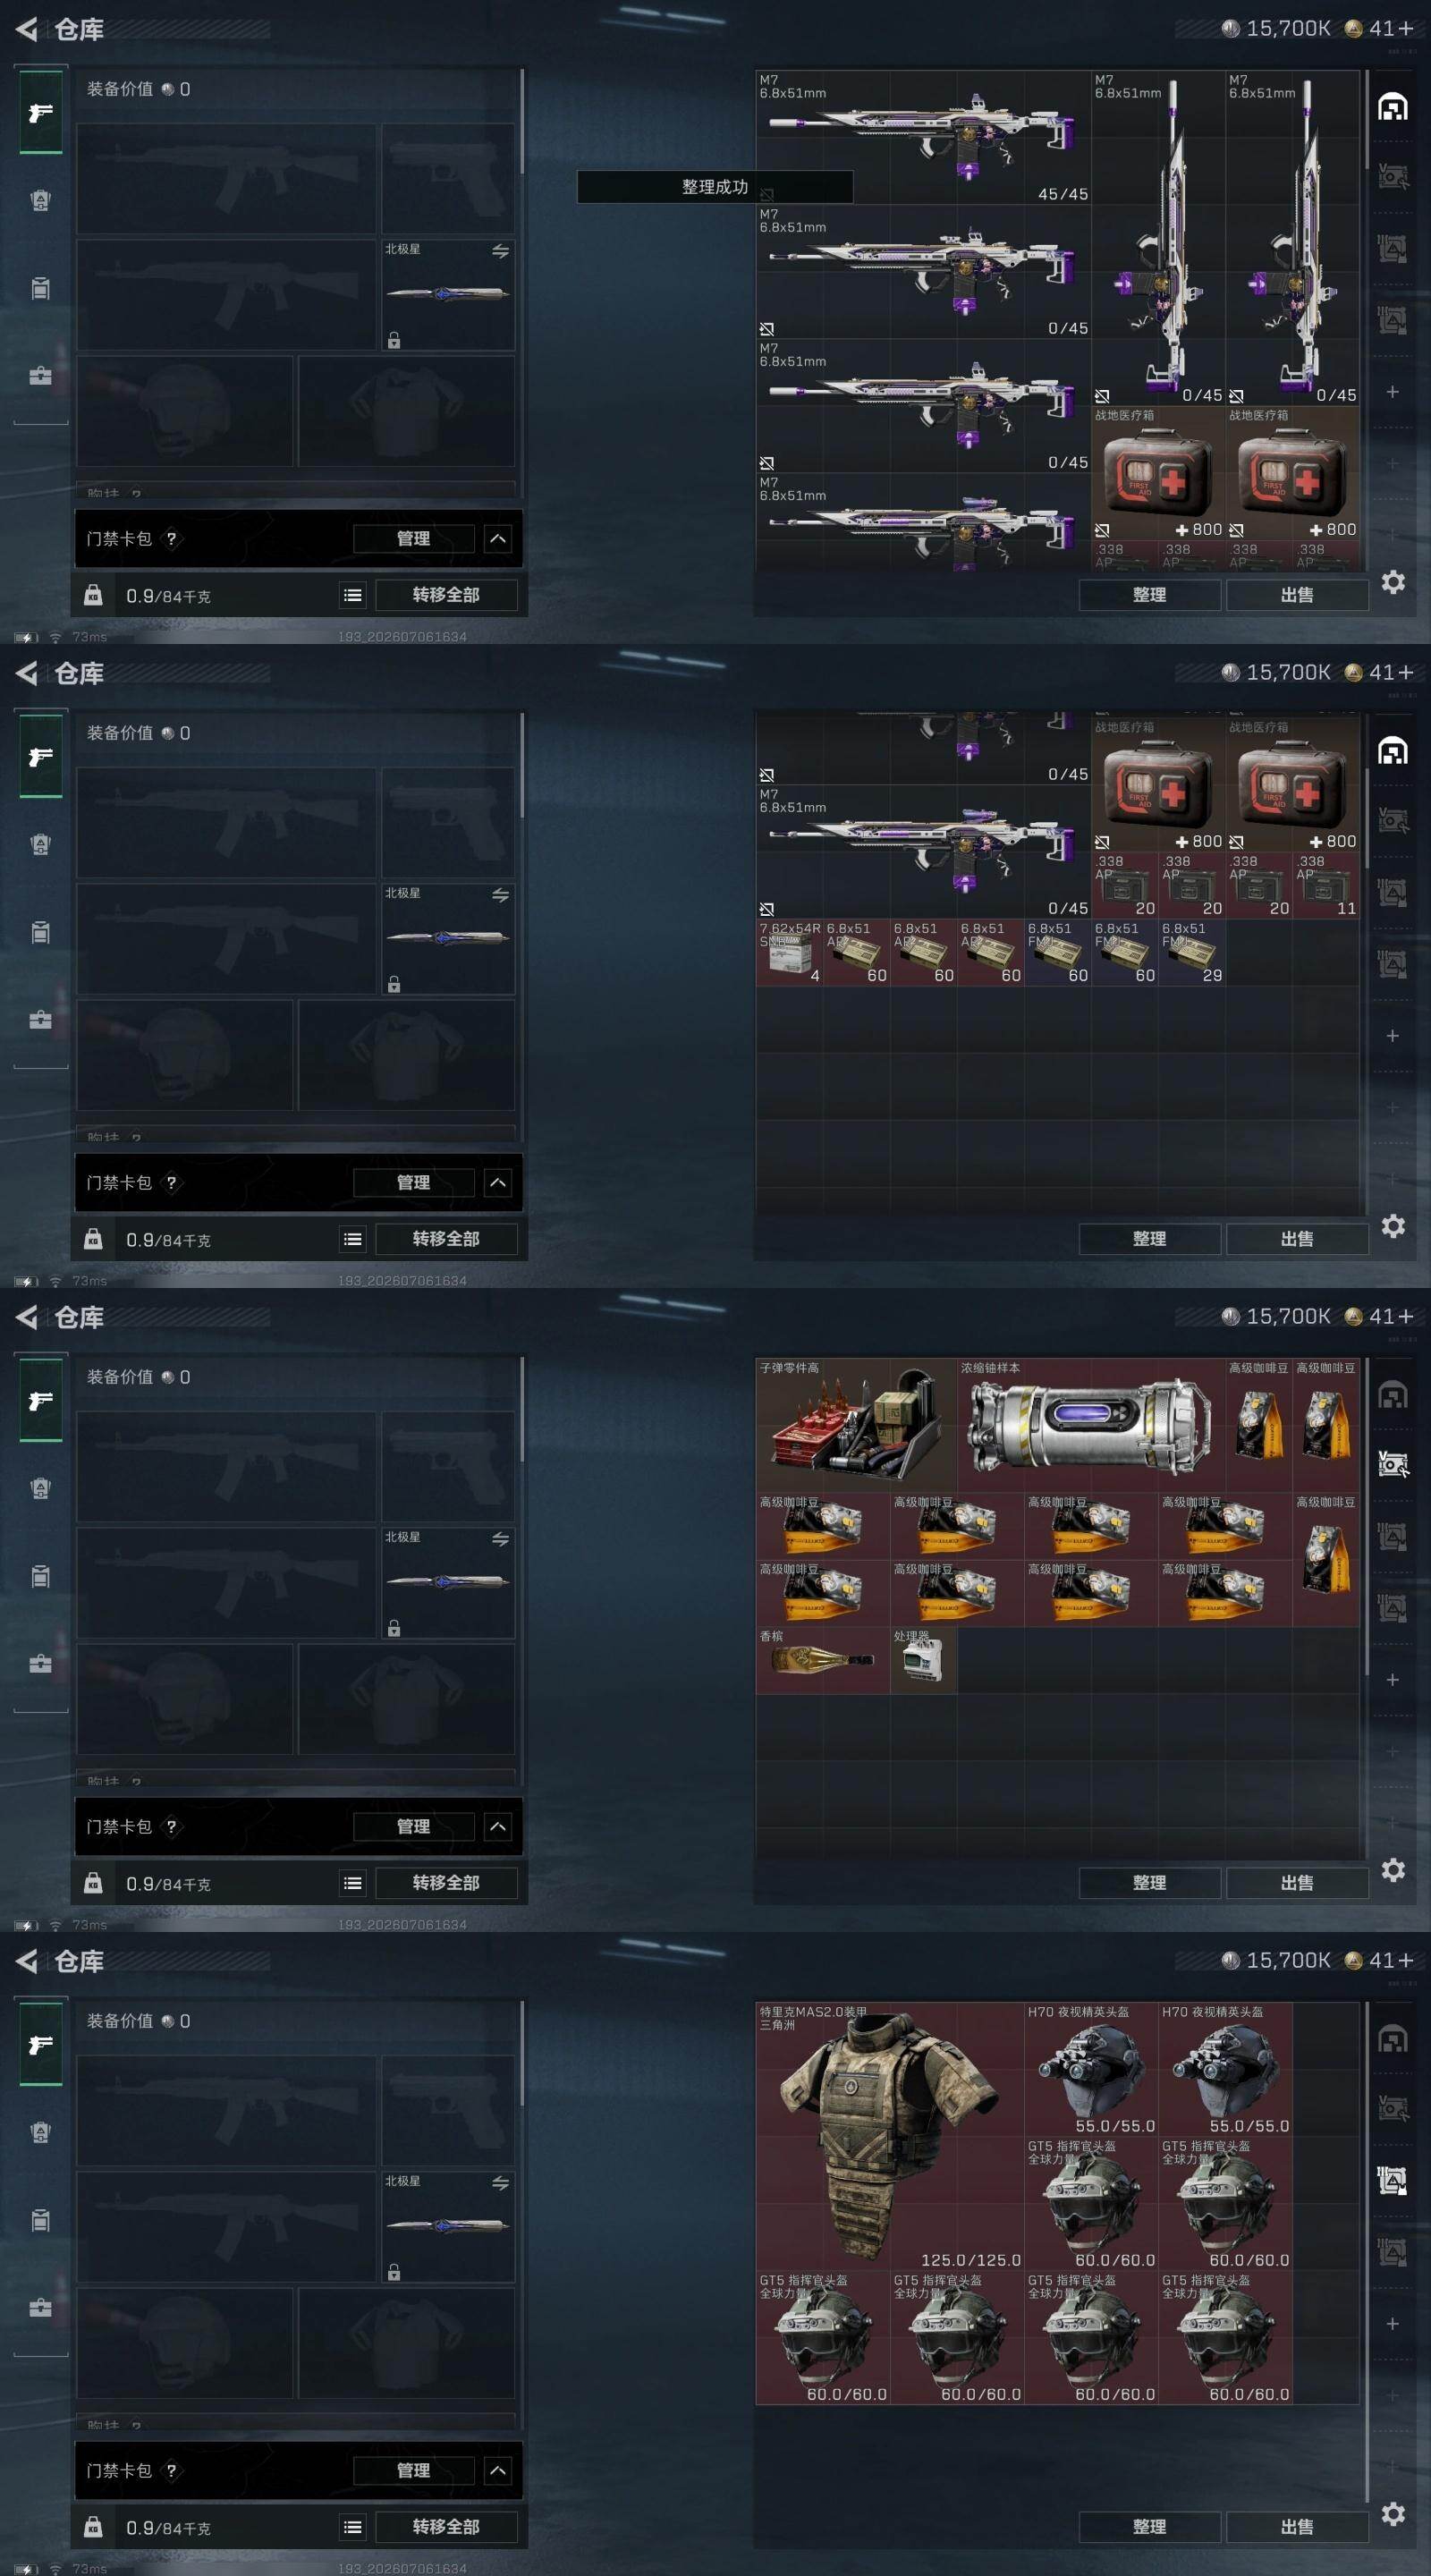
Task: Open stash settings gear on helmets screen
Action: (1393, 2514)
